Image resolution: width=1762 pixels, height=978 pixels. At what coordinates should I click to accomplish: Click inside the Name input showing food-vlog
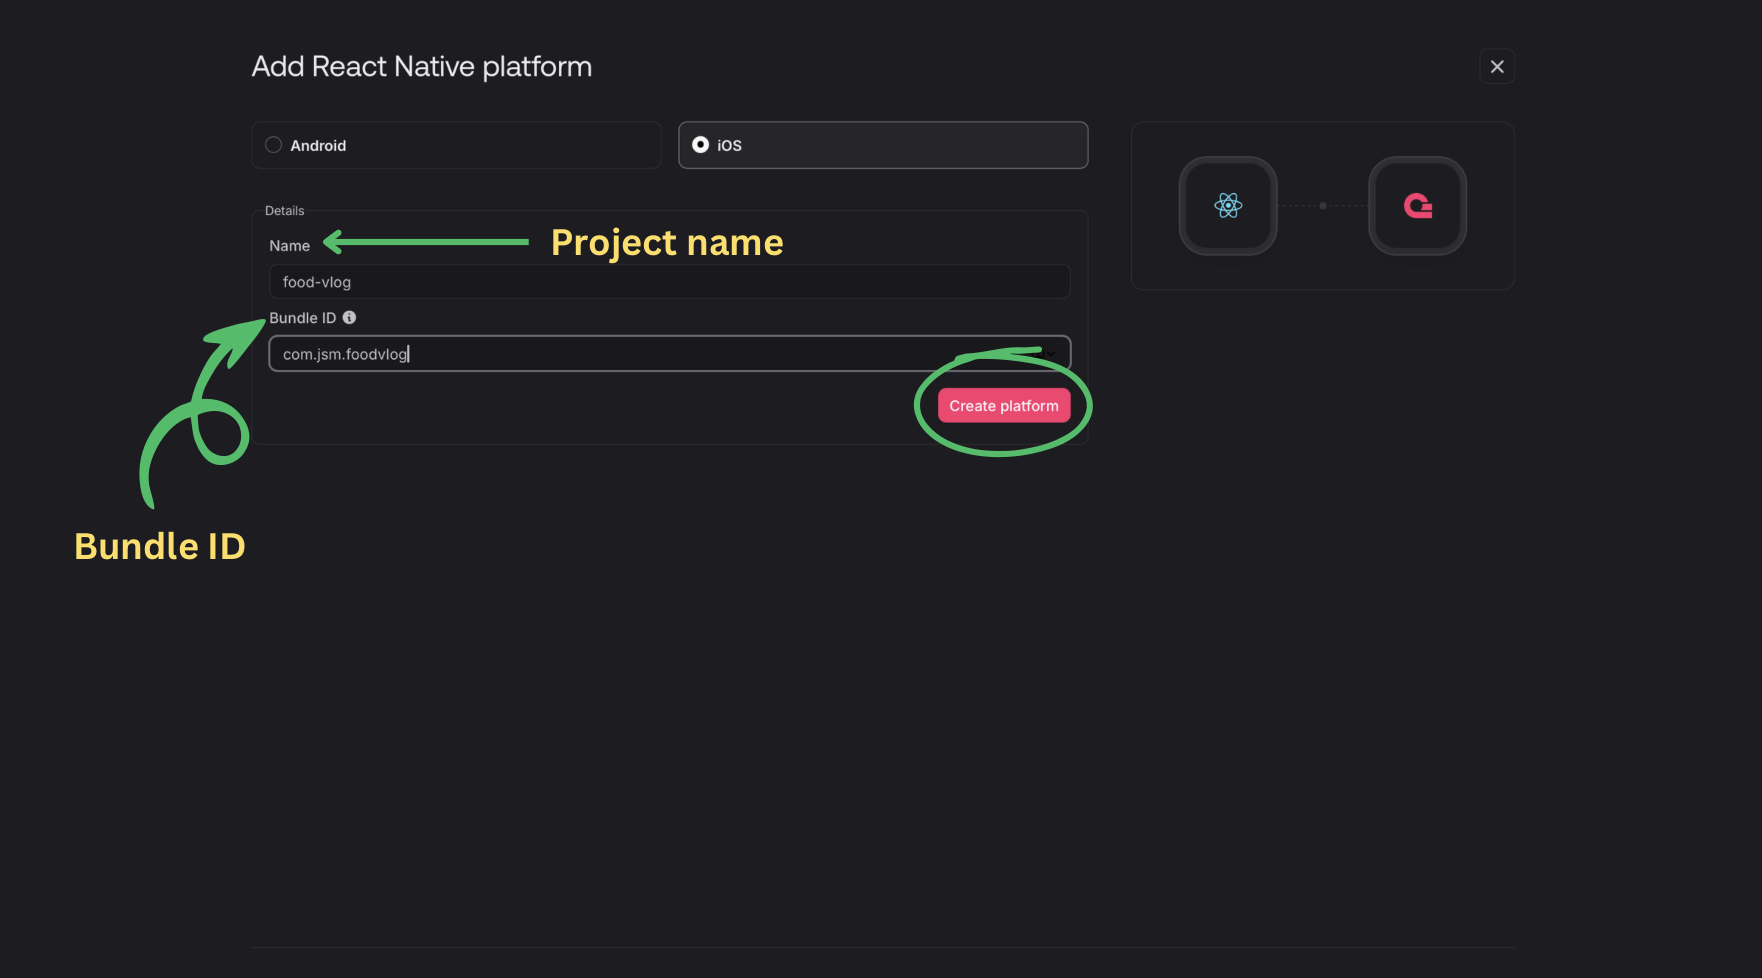pos(668,281)
